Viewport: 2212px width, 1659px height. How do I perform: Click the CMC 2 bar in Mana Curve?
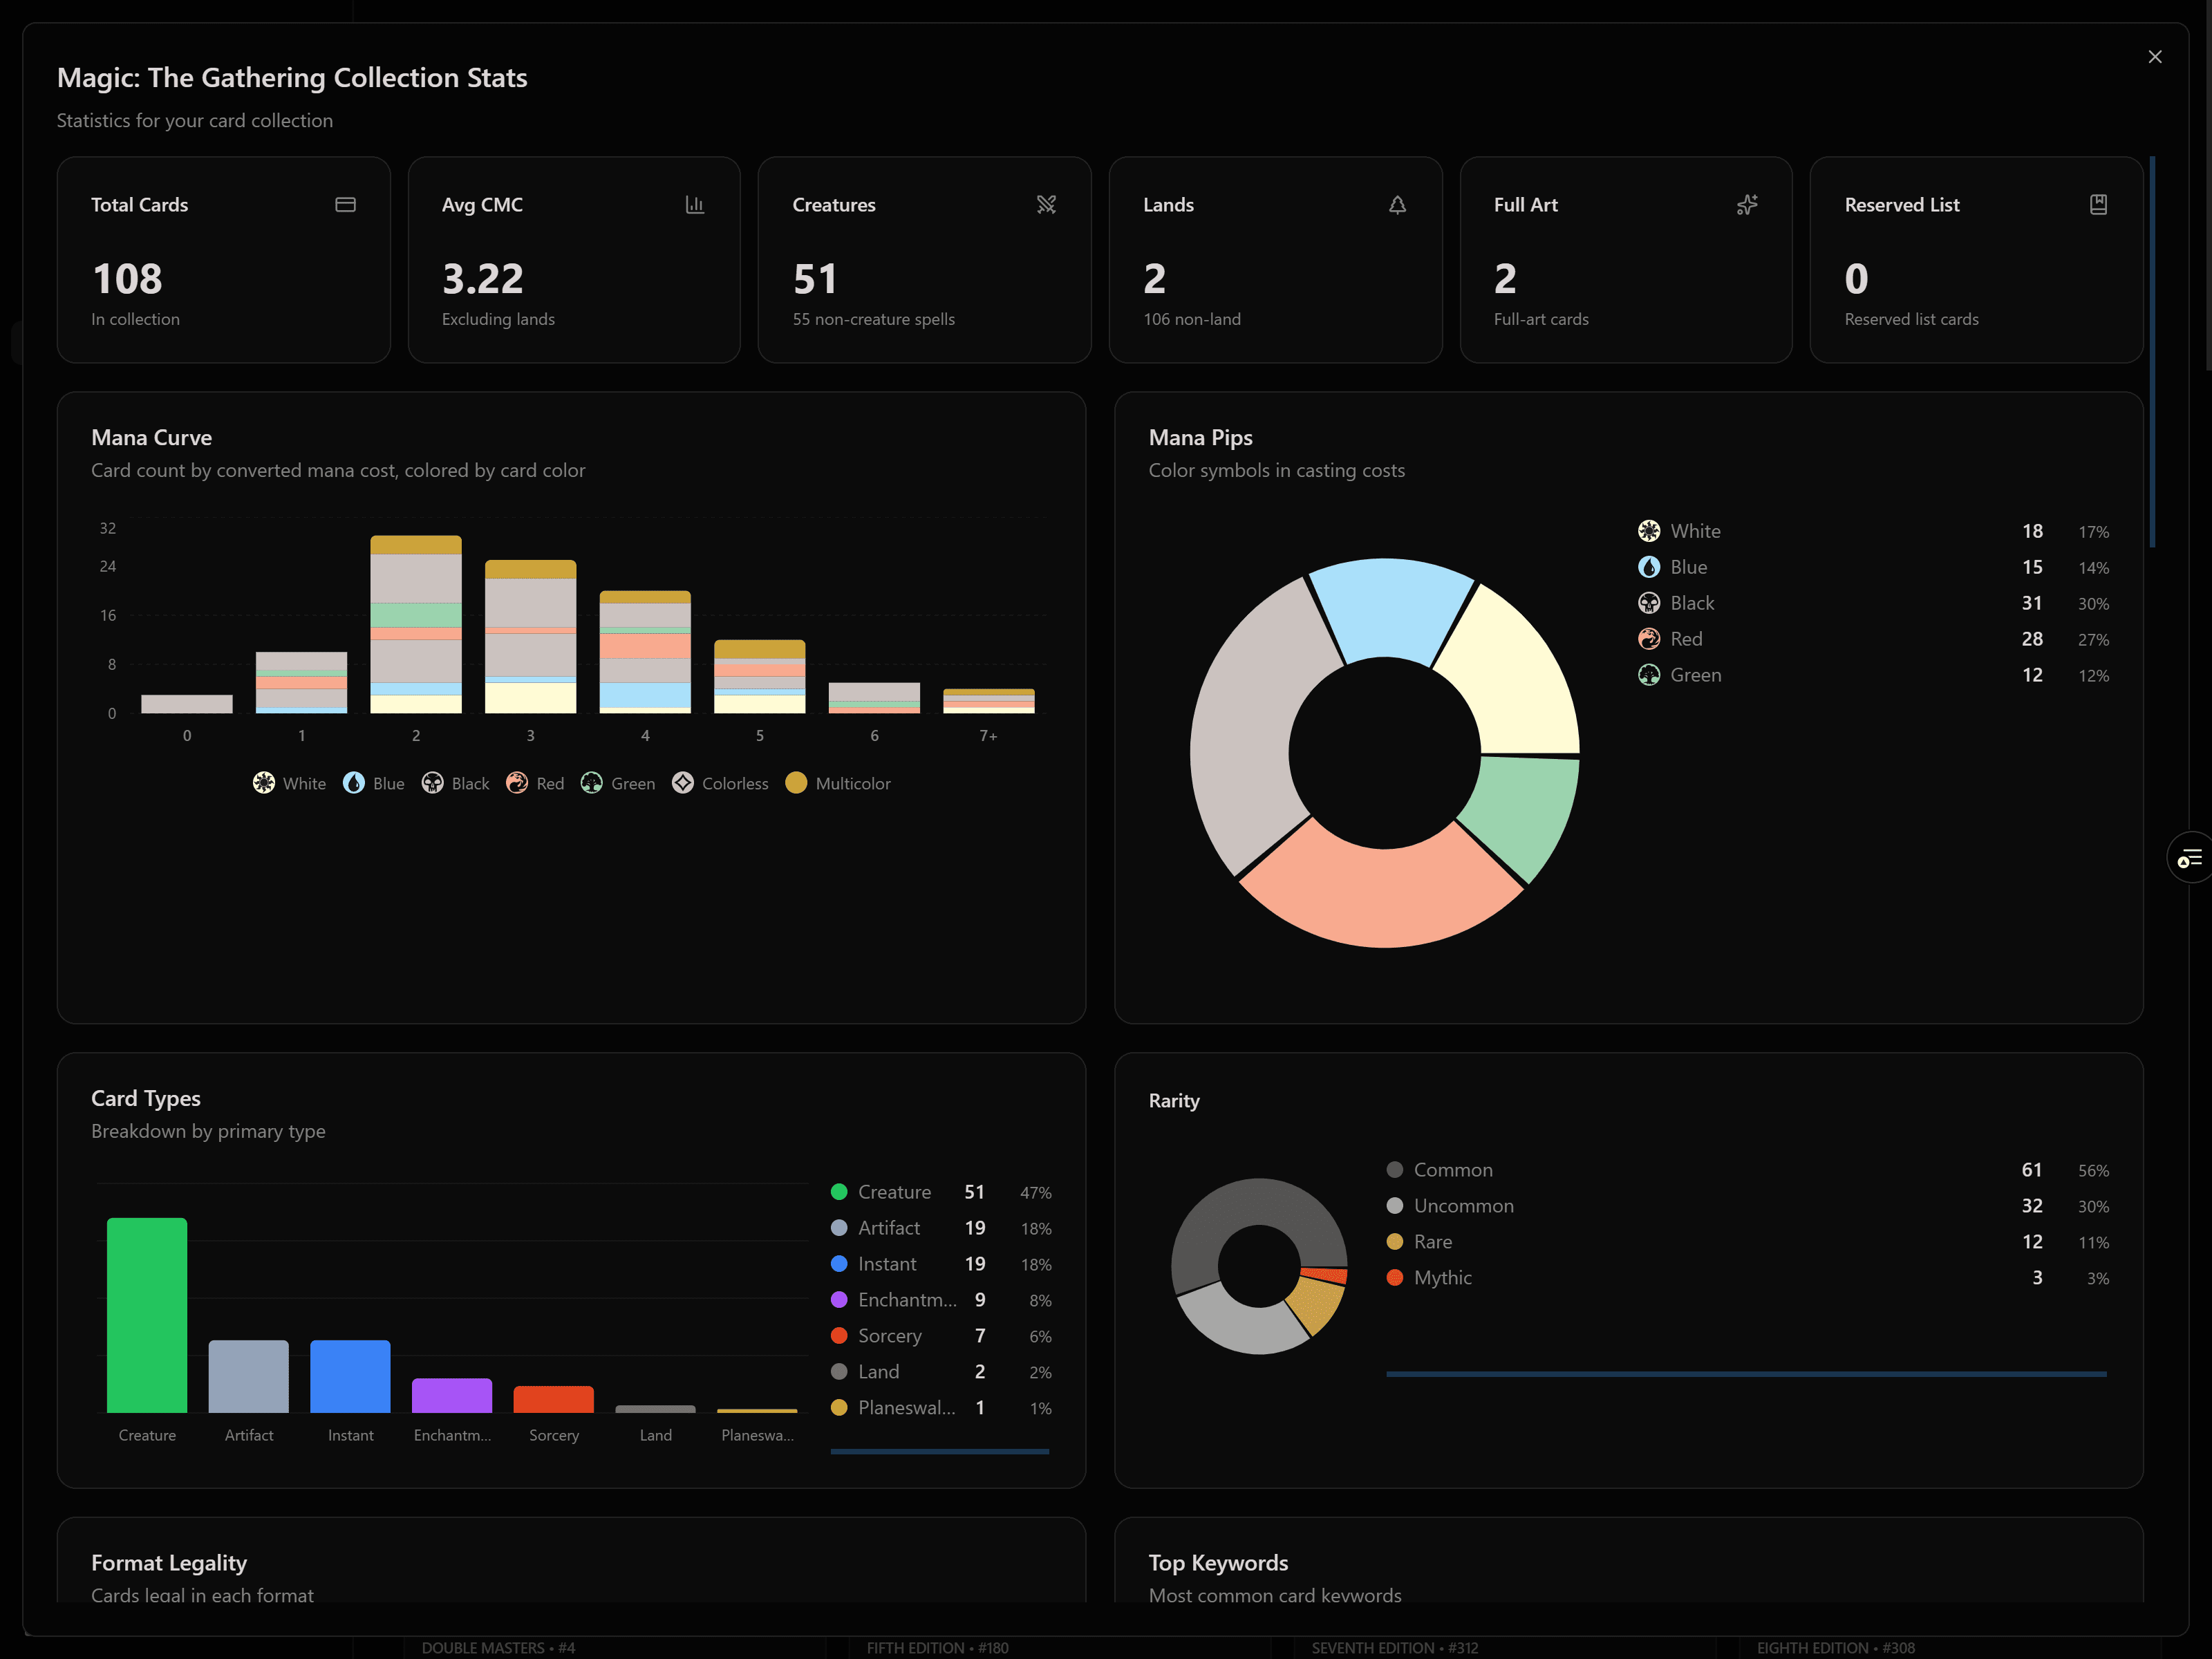pyautogui.click(x=416, y=625)
